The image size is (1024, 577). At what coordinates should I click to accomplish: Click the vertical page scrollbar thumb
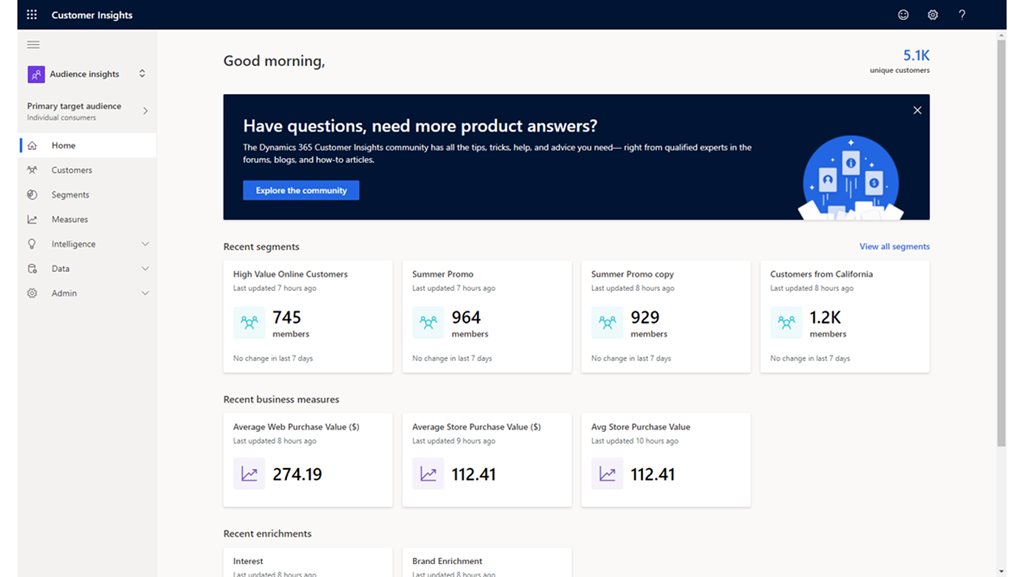pyautogui.click(x=1001, y=243)
